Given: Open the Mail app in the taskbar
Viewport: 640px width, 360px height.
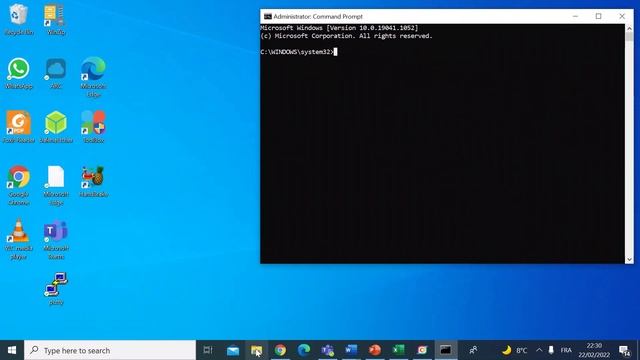Looking at the screenshot, I should pyautogui.click(x=233, y=350).
